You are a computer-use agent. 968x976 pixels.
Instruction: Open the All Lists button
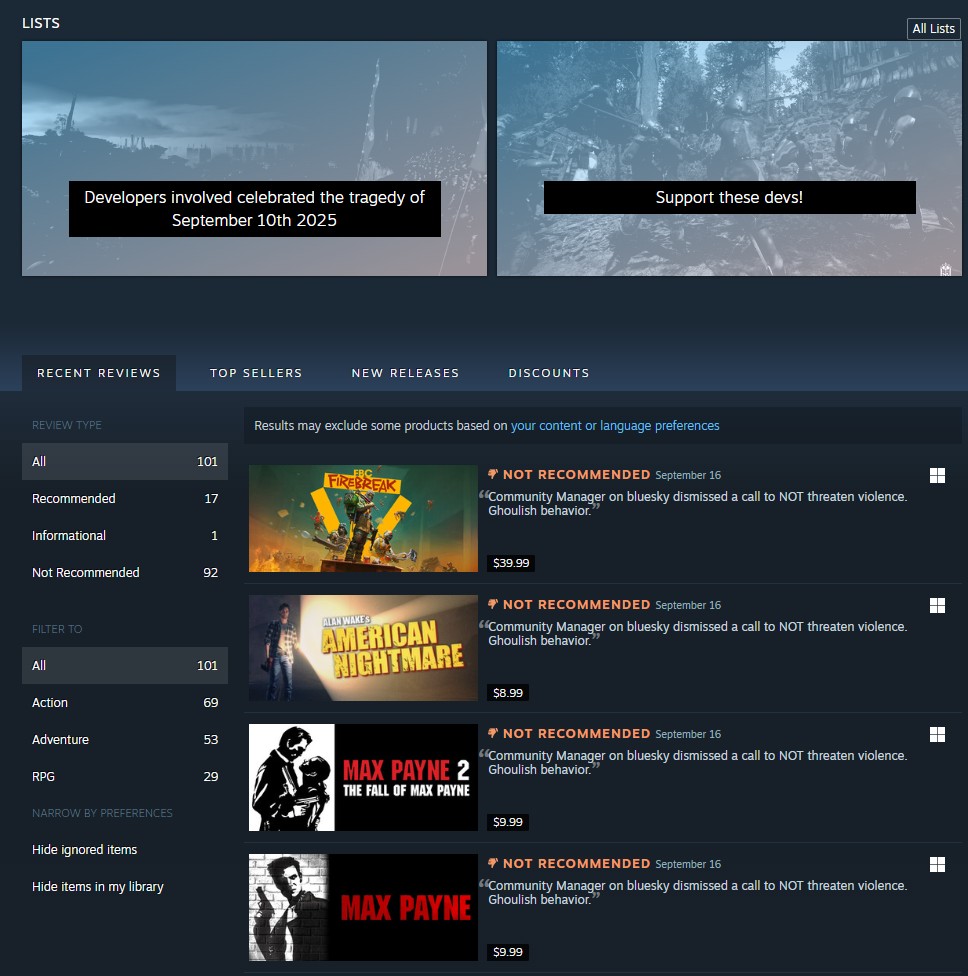point(933,28)
